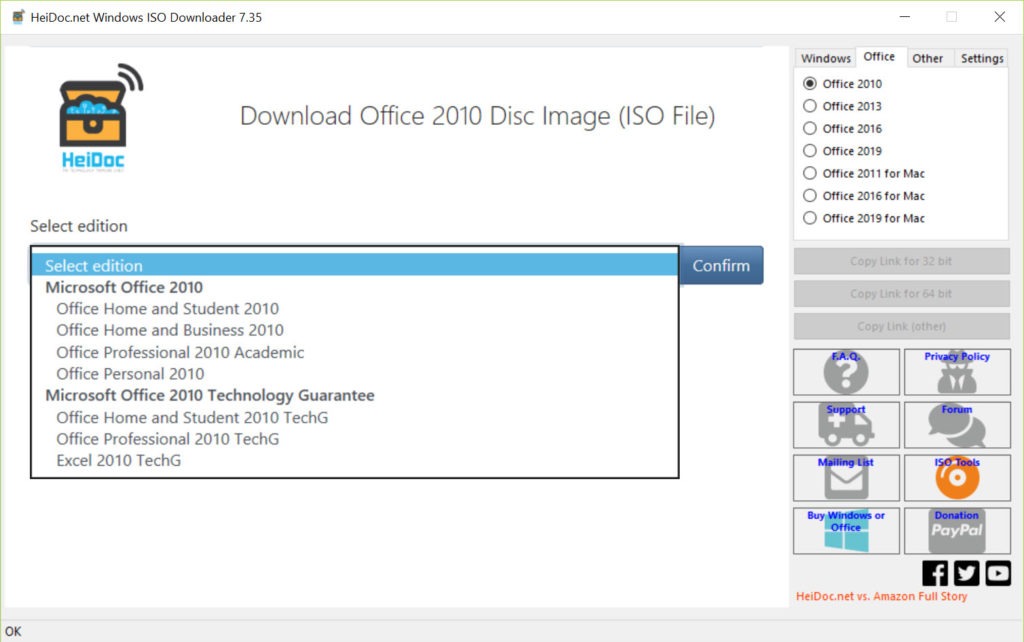Click the Support ambulance icon
Viewport: 1024px width, 642px height.
pos(846,425)
